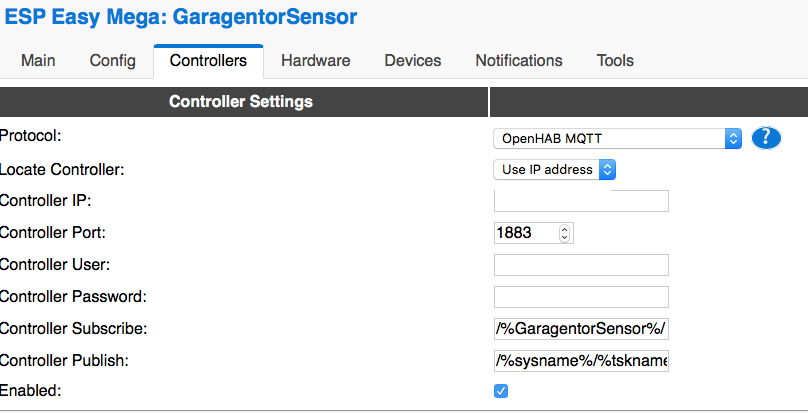
Task: Click the Controller IP input field
Action: 581,201
